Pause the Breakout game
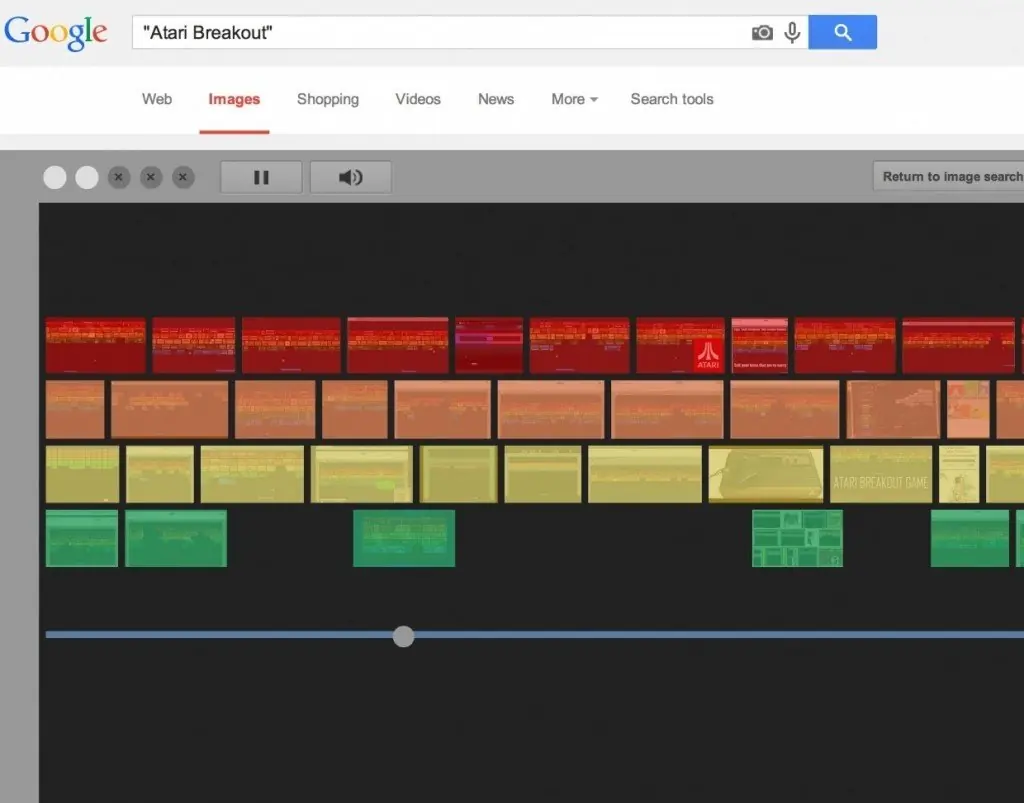This screenshot has height=803, width=1024. click(x=260, y=177)
